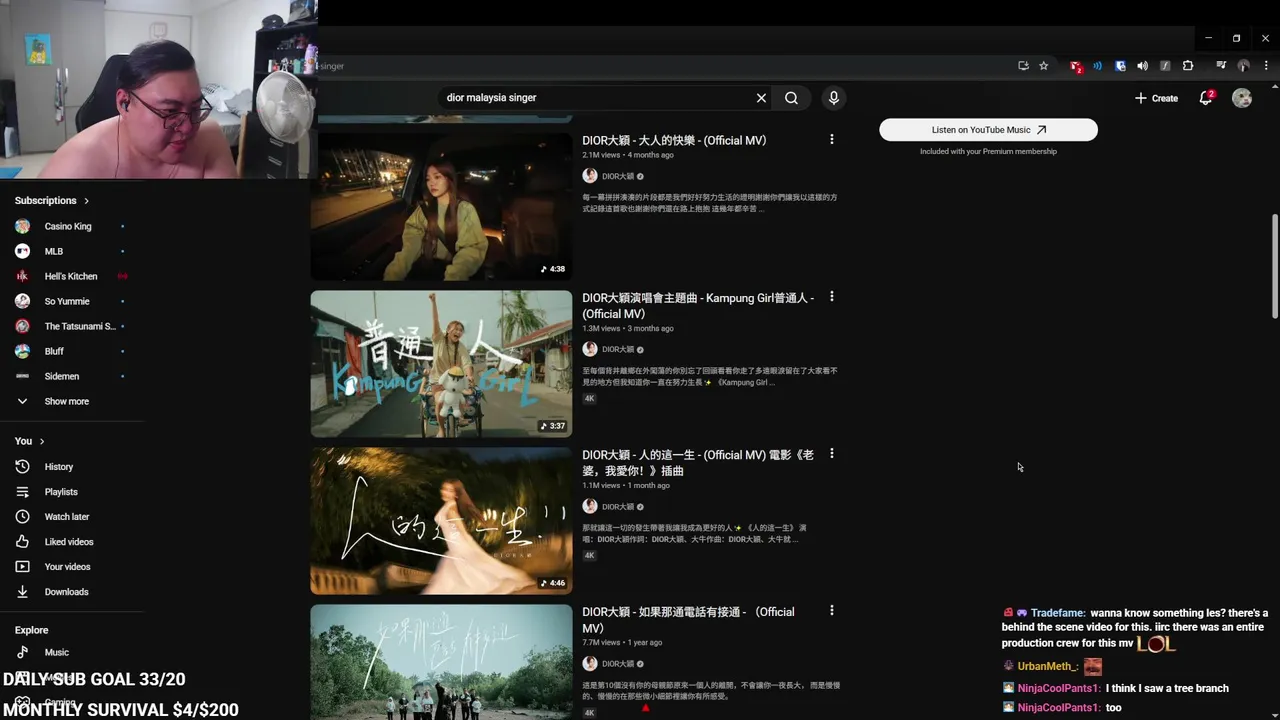1280x720 pixels.
Task: Click the install app icon in address bar
Action: tap(1023, 66)
